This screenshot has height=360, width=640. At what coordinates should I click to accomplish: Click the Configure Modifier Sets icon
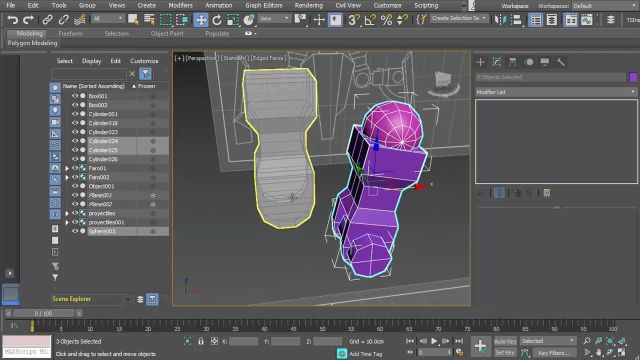(x=547, y=193)
